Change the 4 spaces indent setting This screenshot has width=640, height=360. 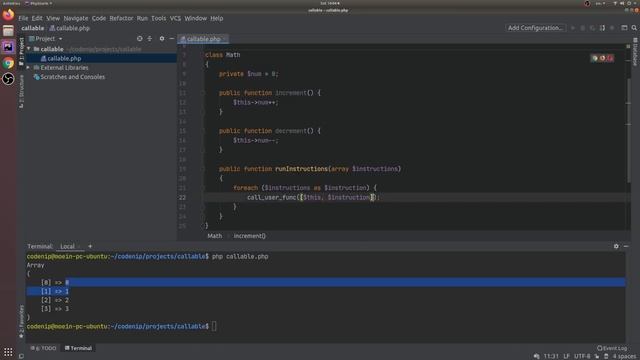pyautogui.click(x=624, y=356)
